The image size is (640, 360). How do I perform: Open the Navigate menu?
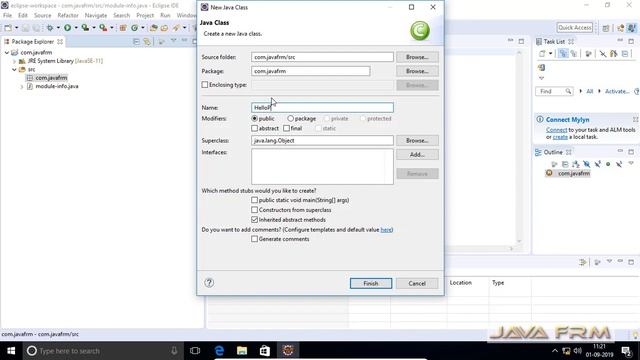tap(96, 15)
